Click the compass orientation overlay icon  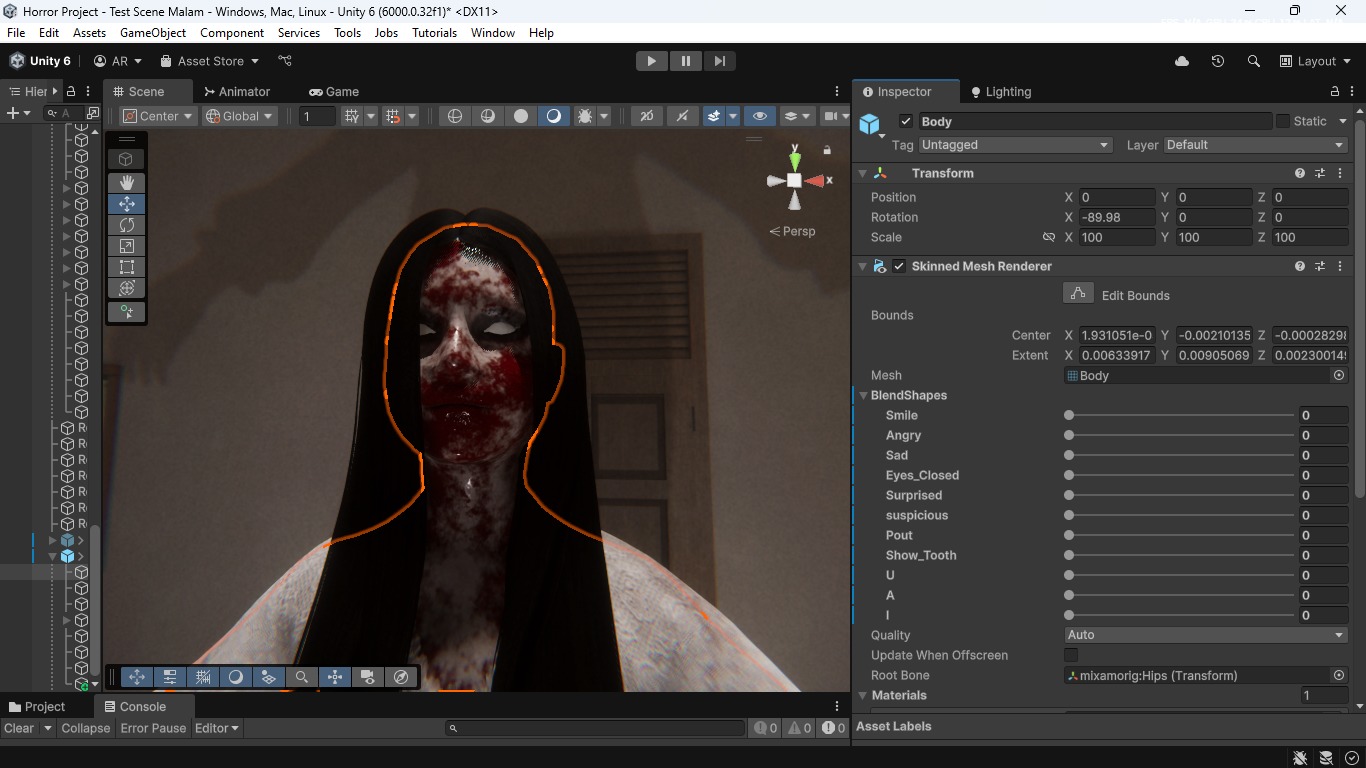tap(401, 677)
